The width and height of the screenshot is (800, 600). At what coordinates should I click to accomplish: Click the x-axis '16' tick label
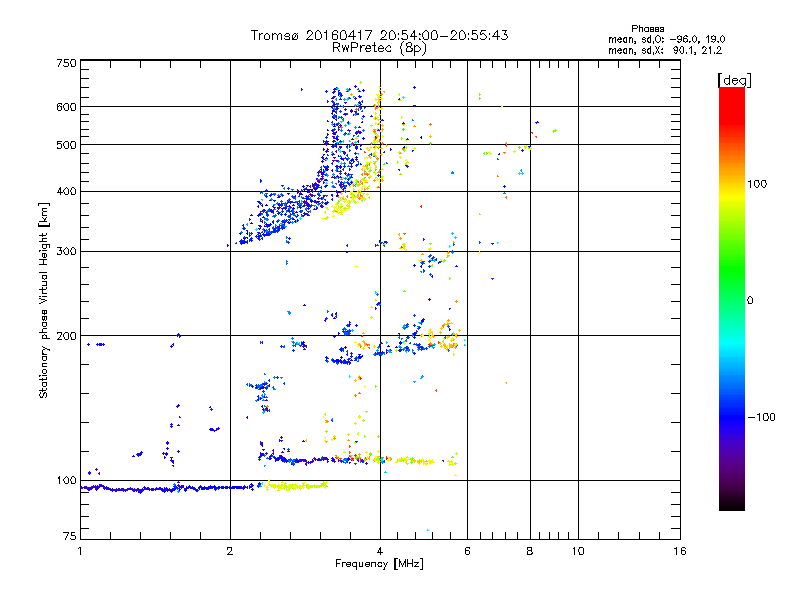tap(680, 551)
